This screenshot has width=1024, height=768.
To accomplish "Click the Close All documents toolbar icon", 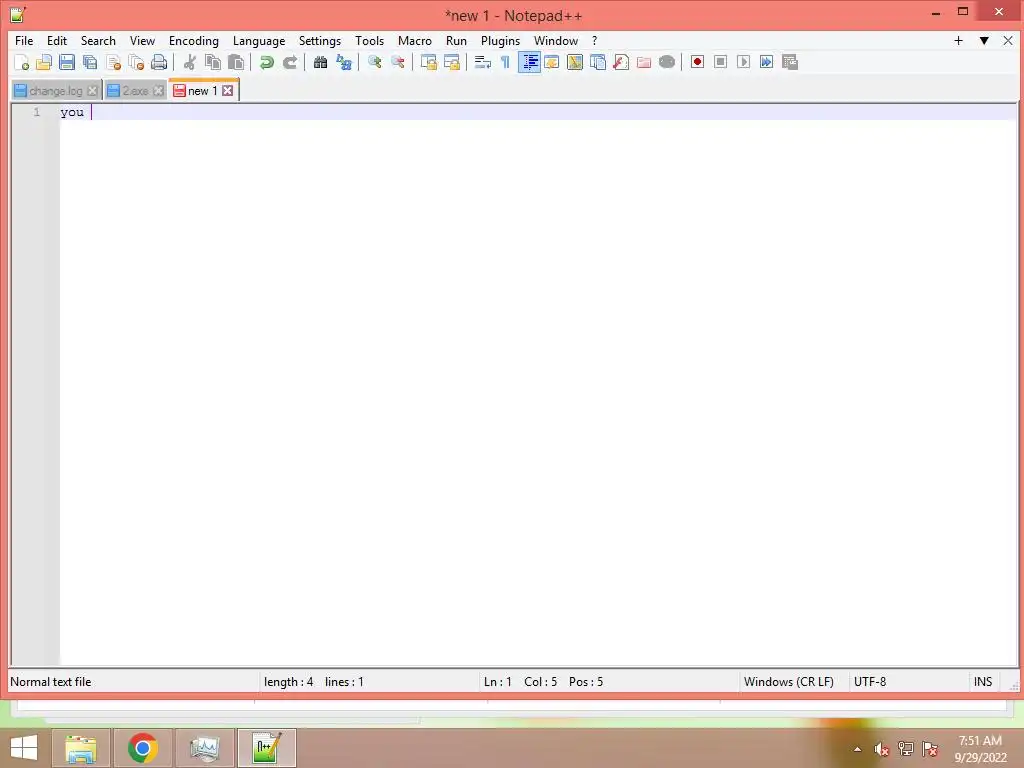I will (x=136, y=62).
